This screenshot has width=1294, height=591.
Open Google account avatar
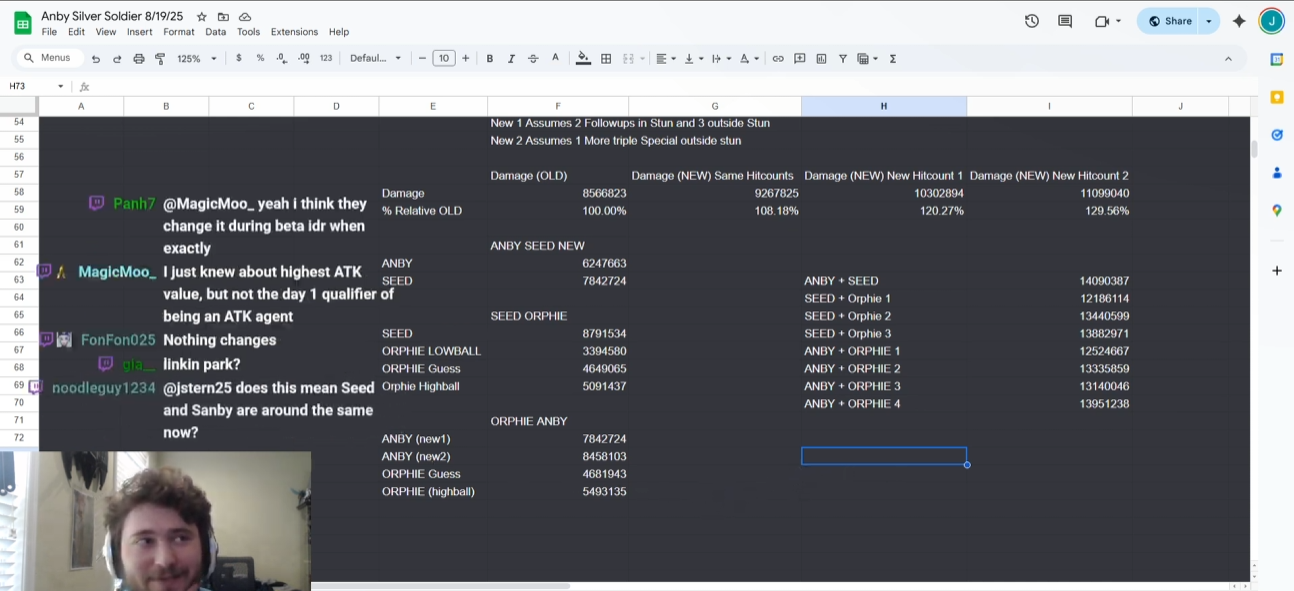pyautogui.click(x=1271, y=21)
